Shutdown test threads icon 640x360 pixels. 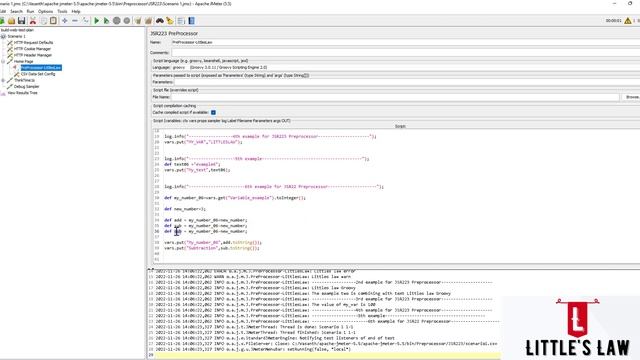tap(127, 21)
